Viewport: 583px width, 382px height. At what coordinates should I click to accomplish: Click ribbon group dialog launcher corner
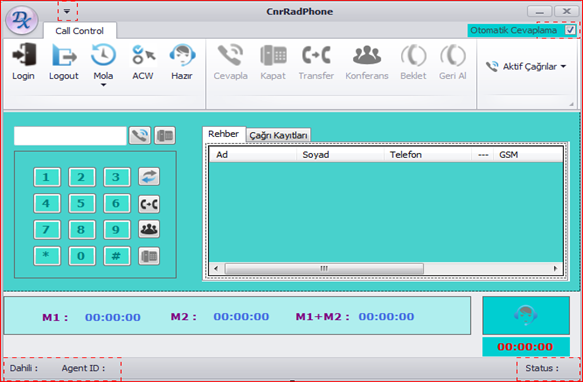point(571,105)
